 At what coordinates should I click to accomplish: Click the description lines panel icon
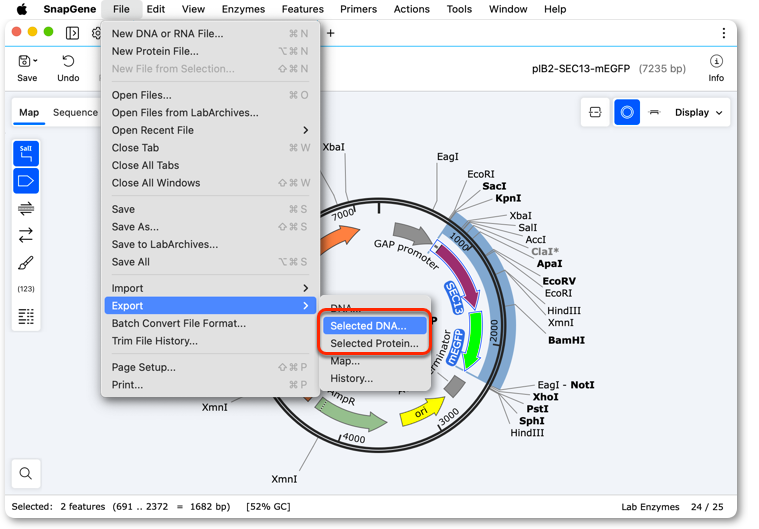(26, 316)
